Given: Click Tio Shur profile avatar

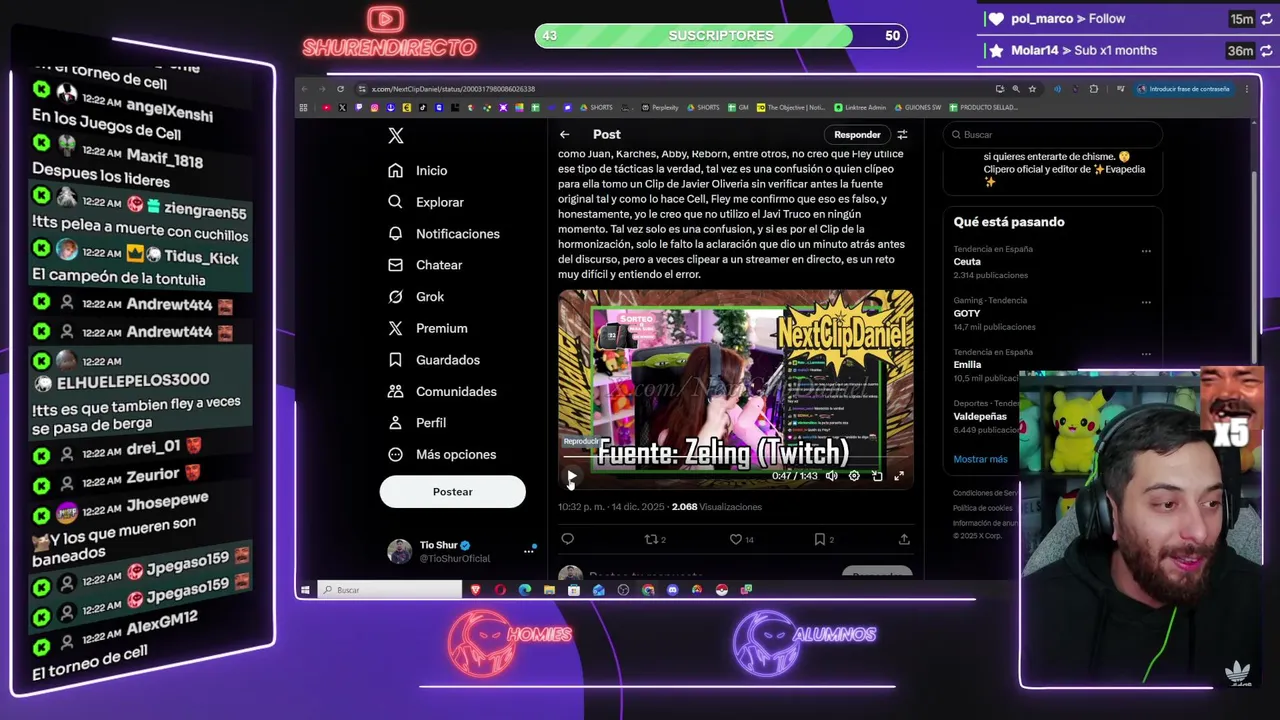Looking at the screenshot, I should [x=399, y=551].
